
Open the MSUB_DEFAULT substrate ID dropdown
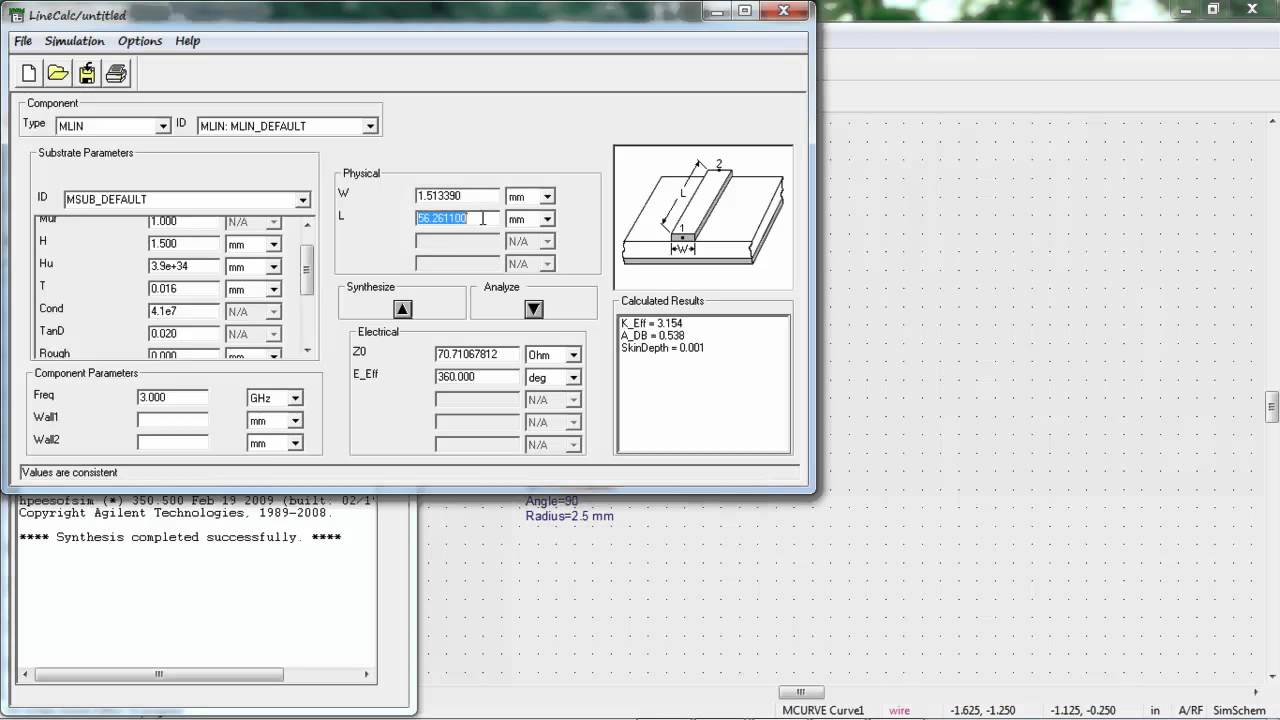click(x=303, y=199)
